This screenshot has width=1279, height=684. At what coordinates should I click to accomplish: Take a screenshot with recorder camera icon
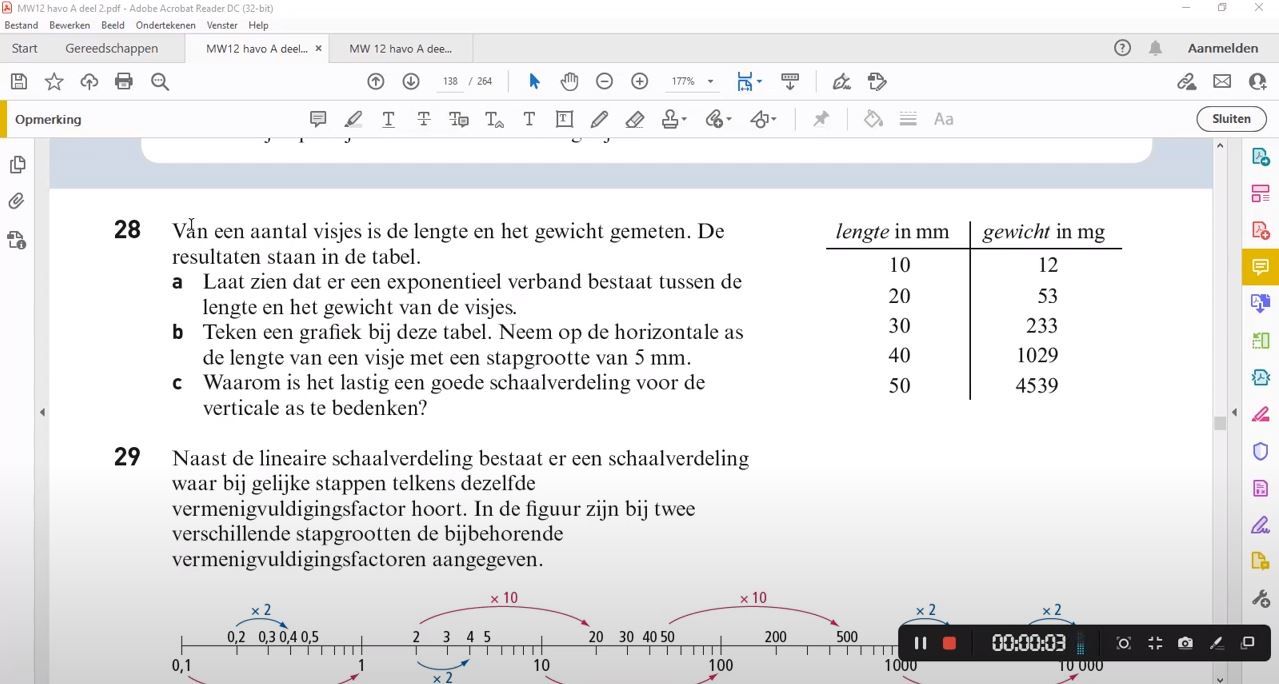[x=1185, y=643]
